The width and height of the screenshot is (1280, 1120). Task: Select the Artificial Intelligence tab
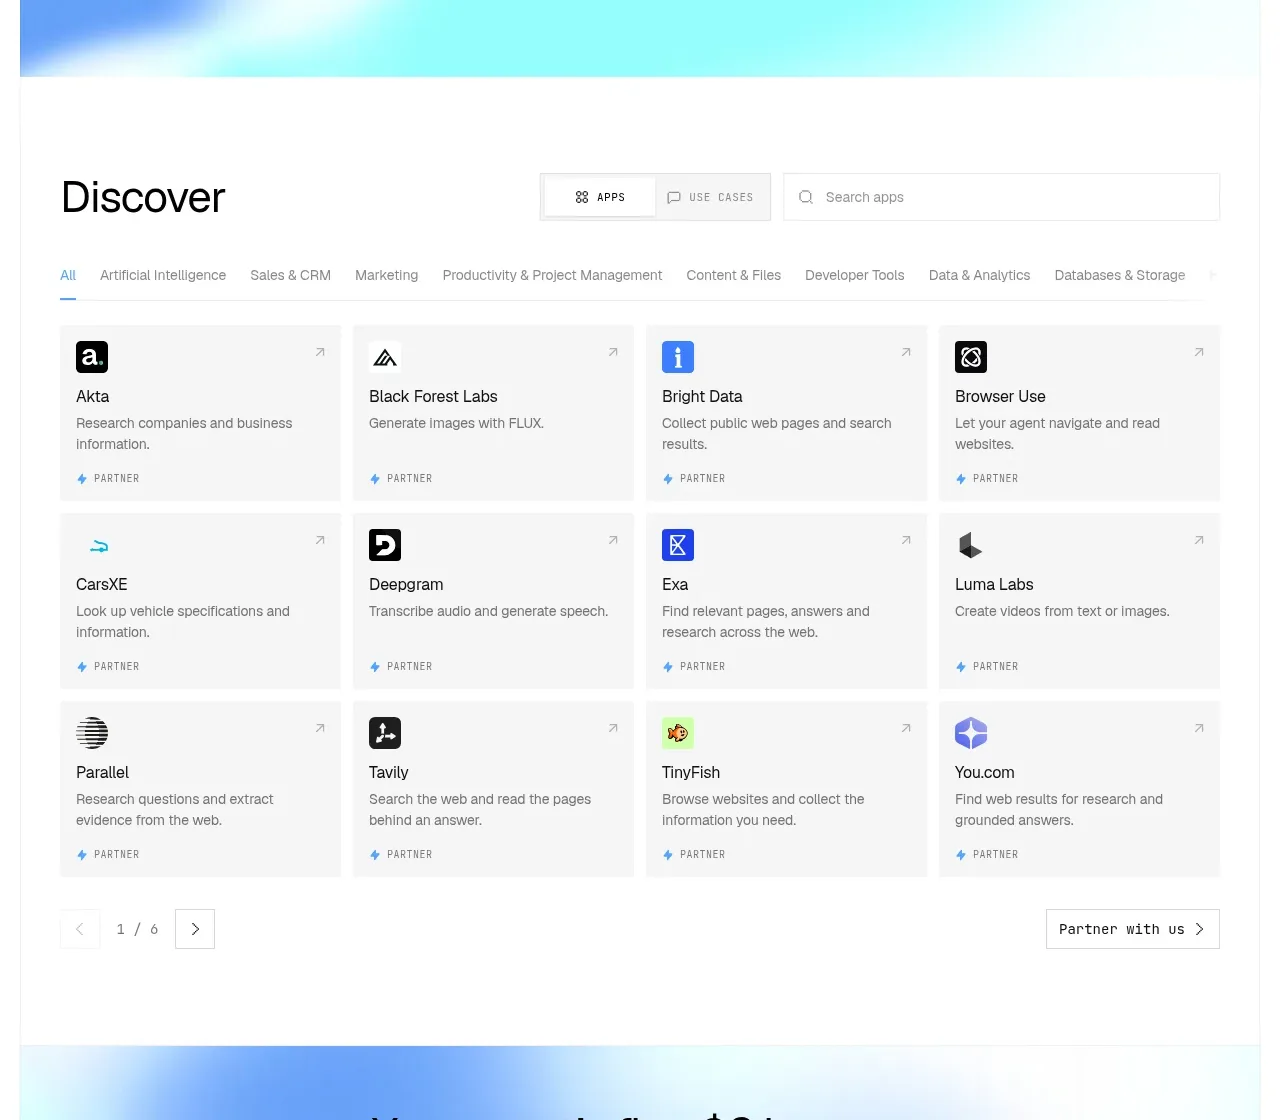pyautogui.click(x=163, y=275)
